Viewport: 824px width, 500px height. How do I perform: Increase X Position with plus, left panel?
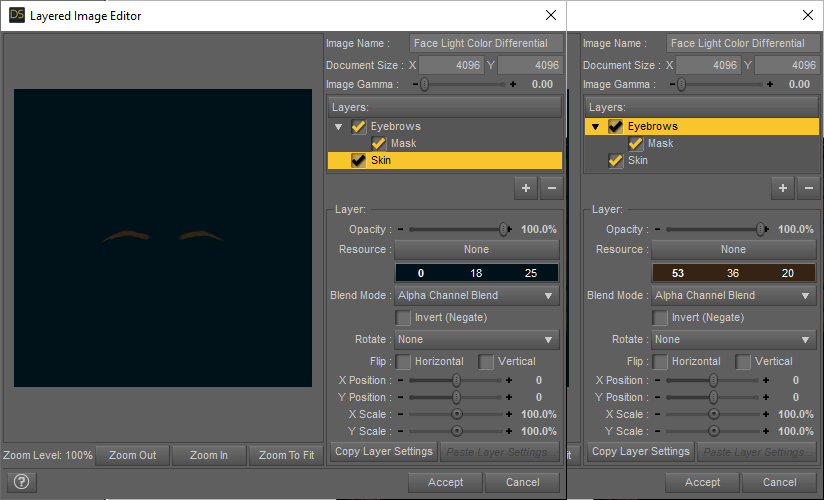(509, 380)
